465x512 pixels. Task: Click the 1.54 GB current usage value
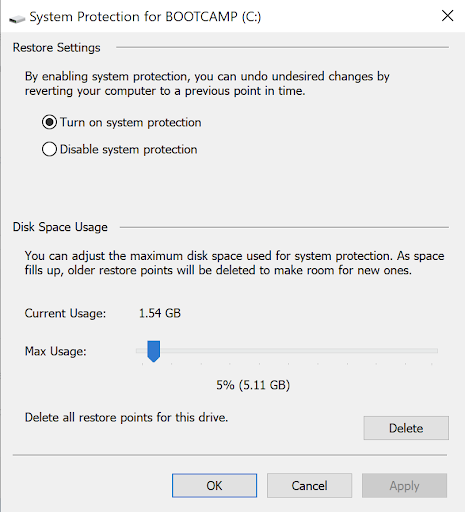[x=160, y=313]
